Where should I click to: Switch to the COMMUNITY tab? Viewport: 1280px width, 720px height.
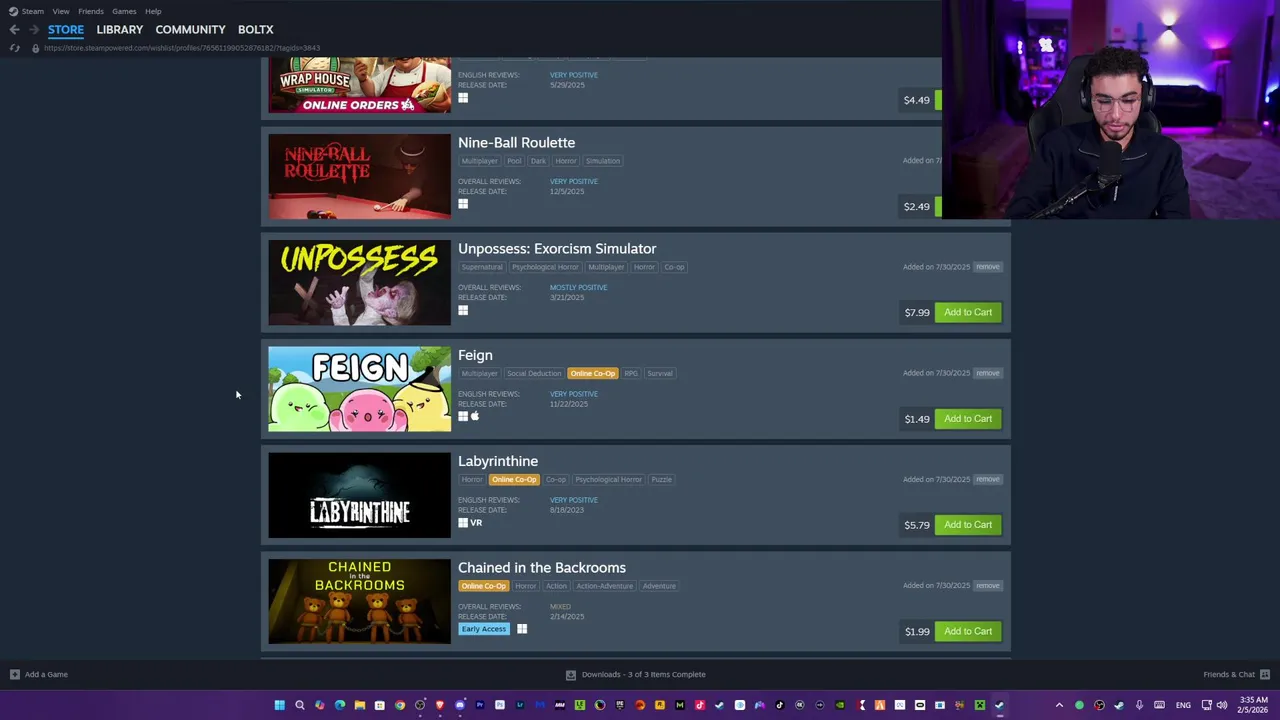pyautogui.click(x=190, y=30)
